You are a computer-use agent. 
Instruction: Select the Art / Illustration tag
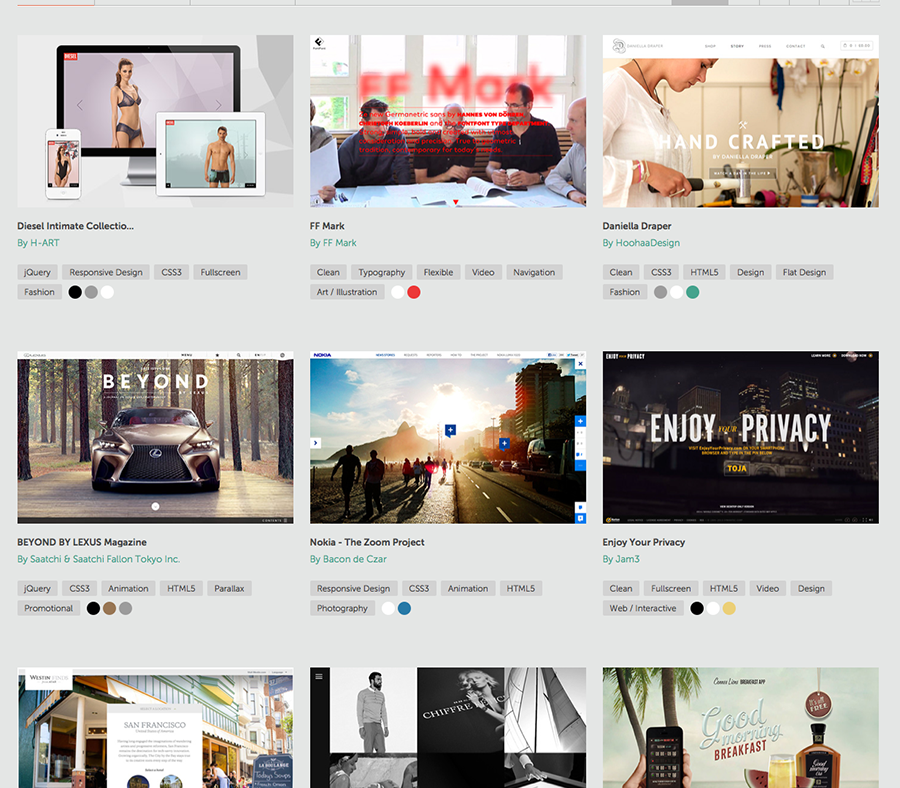tap(347, 292)
